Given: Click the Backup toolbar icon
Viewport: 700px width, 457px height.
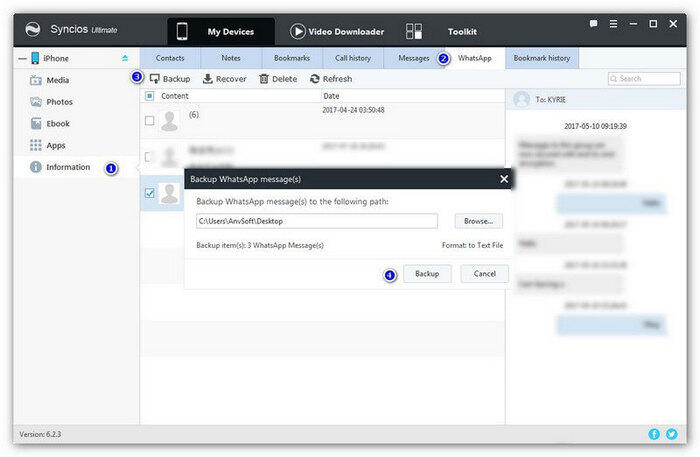Looking at the screenshot, I should tap(155, 78).
